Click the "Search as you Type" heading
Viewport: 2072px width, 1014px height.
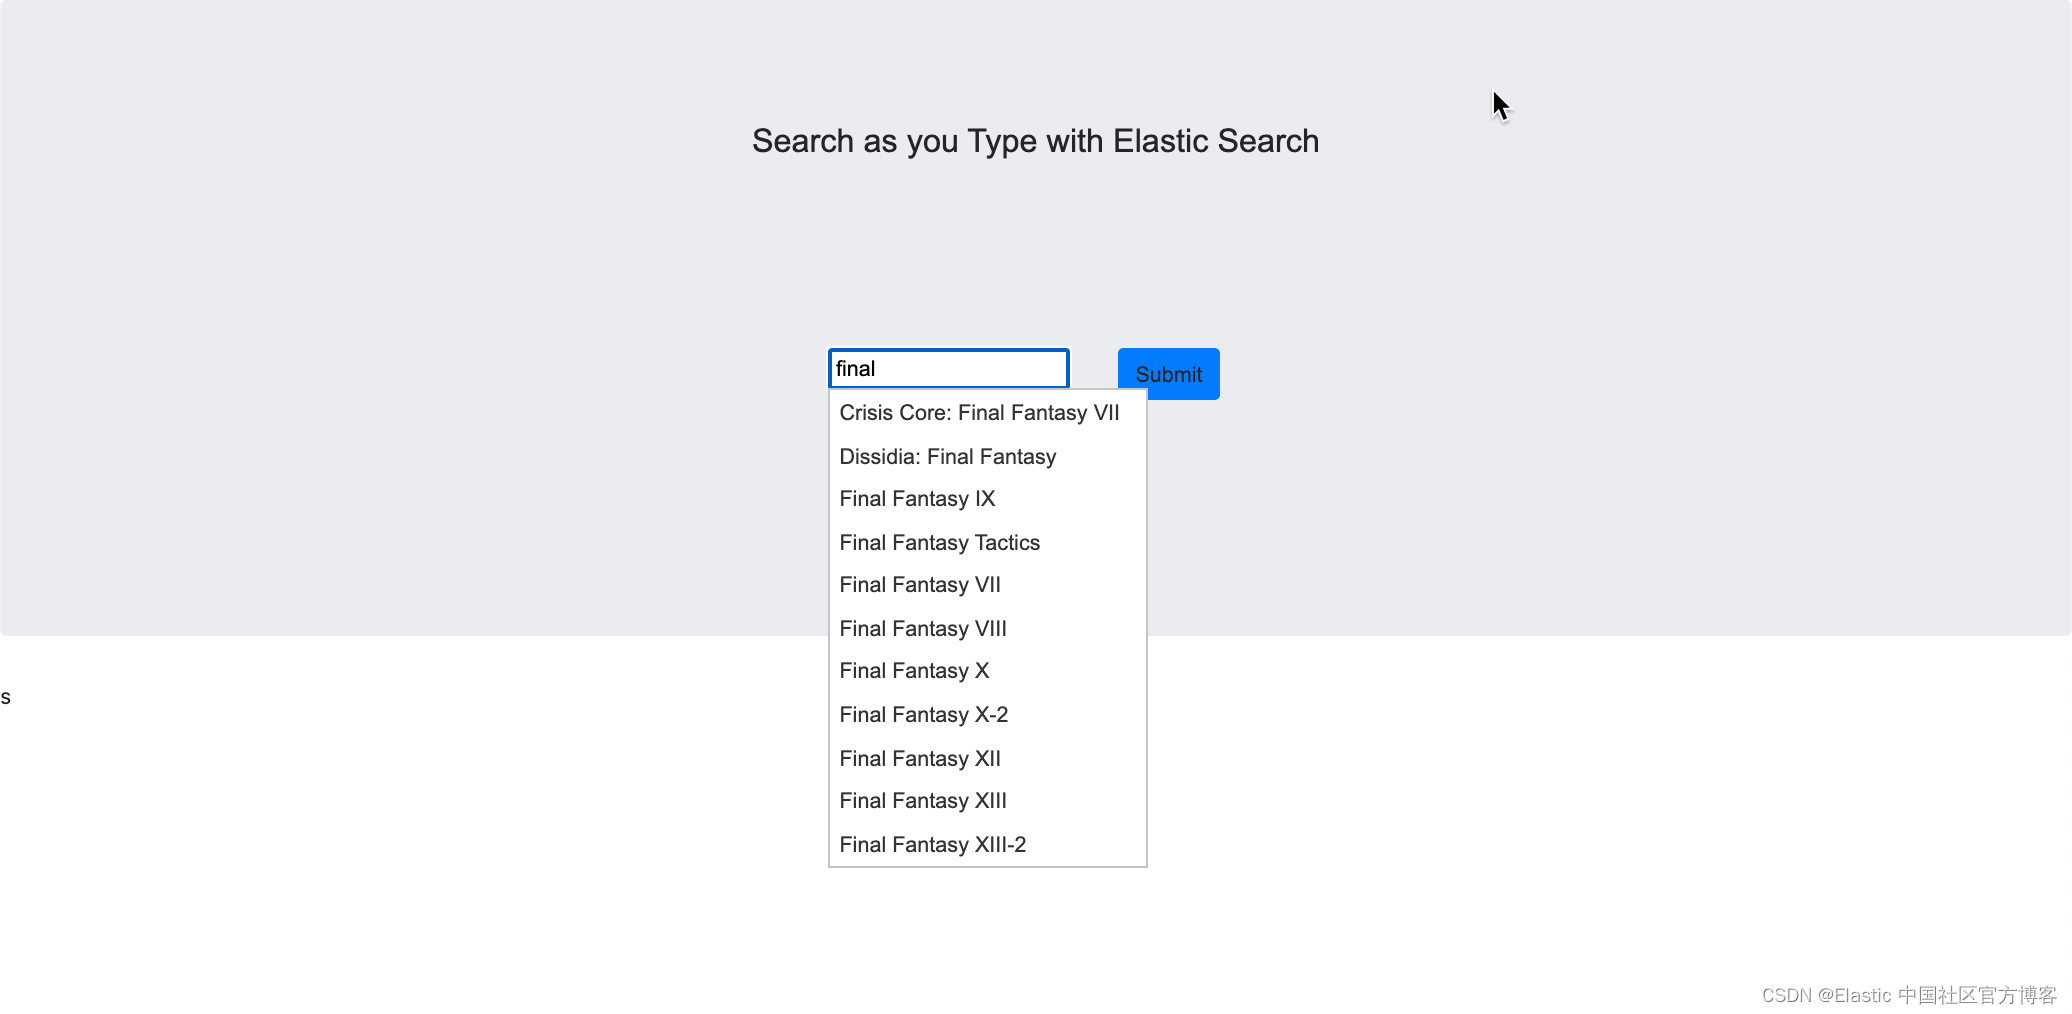tap(1035, 141)
